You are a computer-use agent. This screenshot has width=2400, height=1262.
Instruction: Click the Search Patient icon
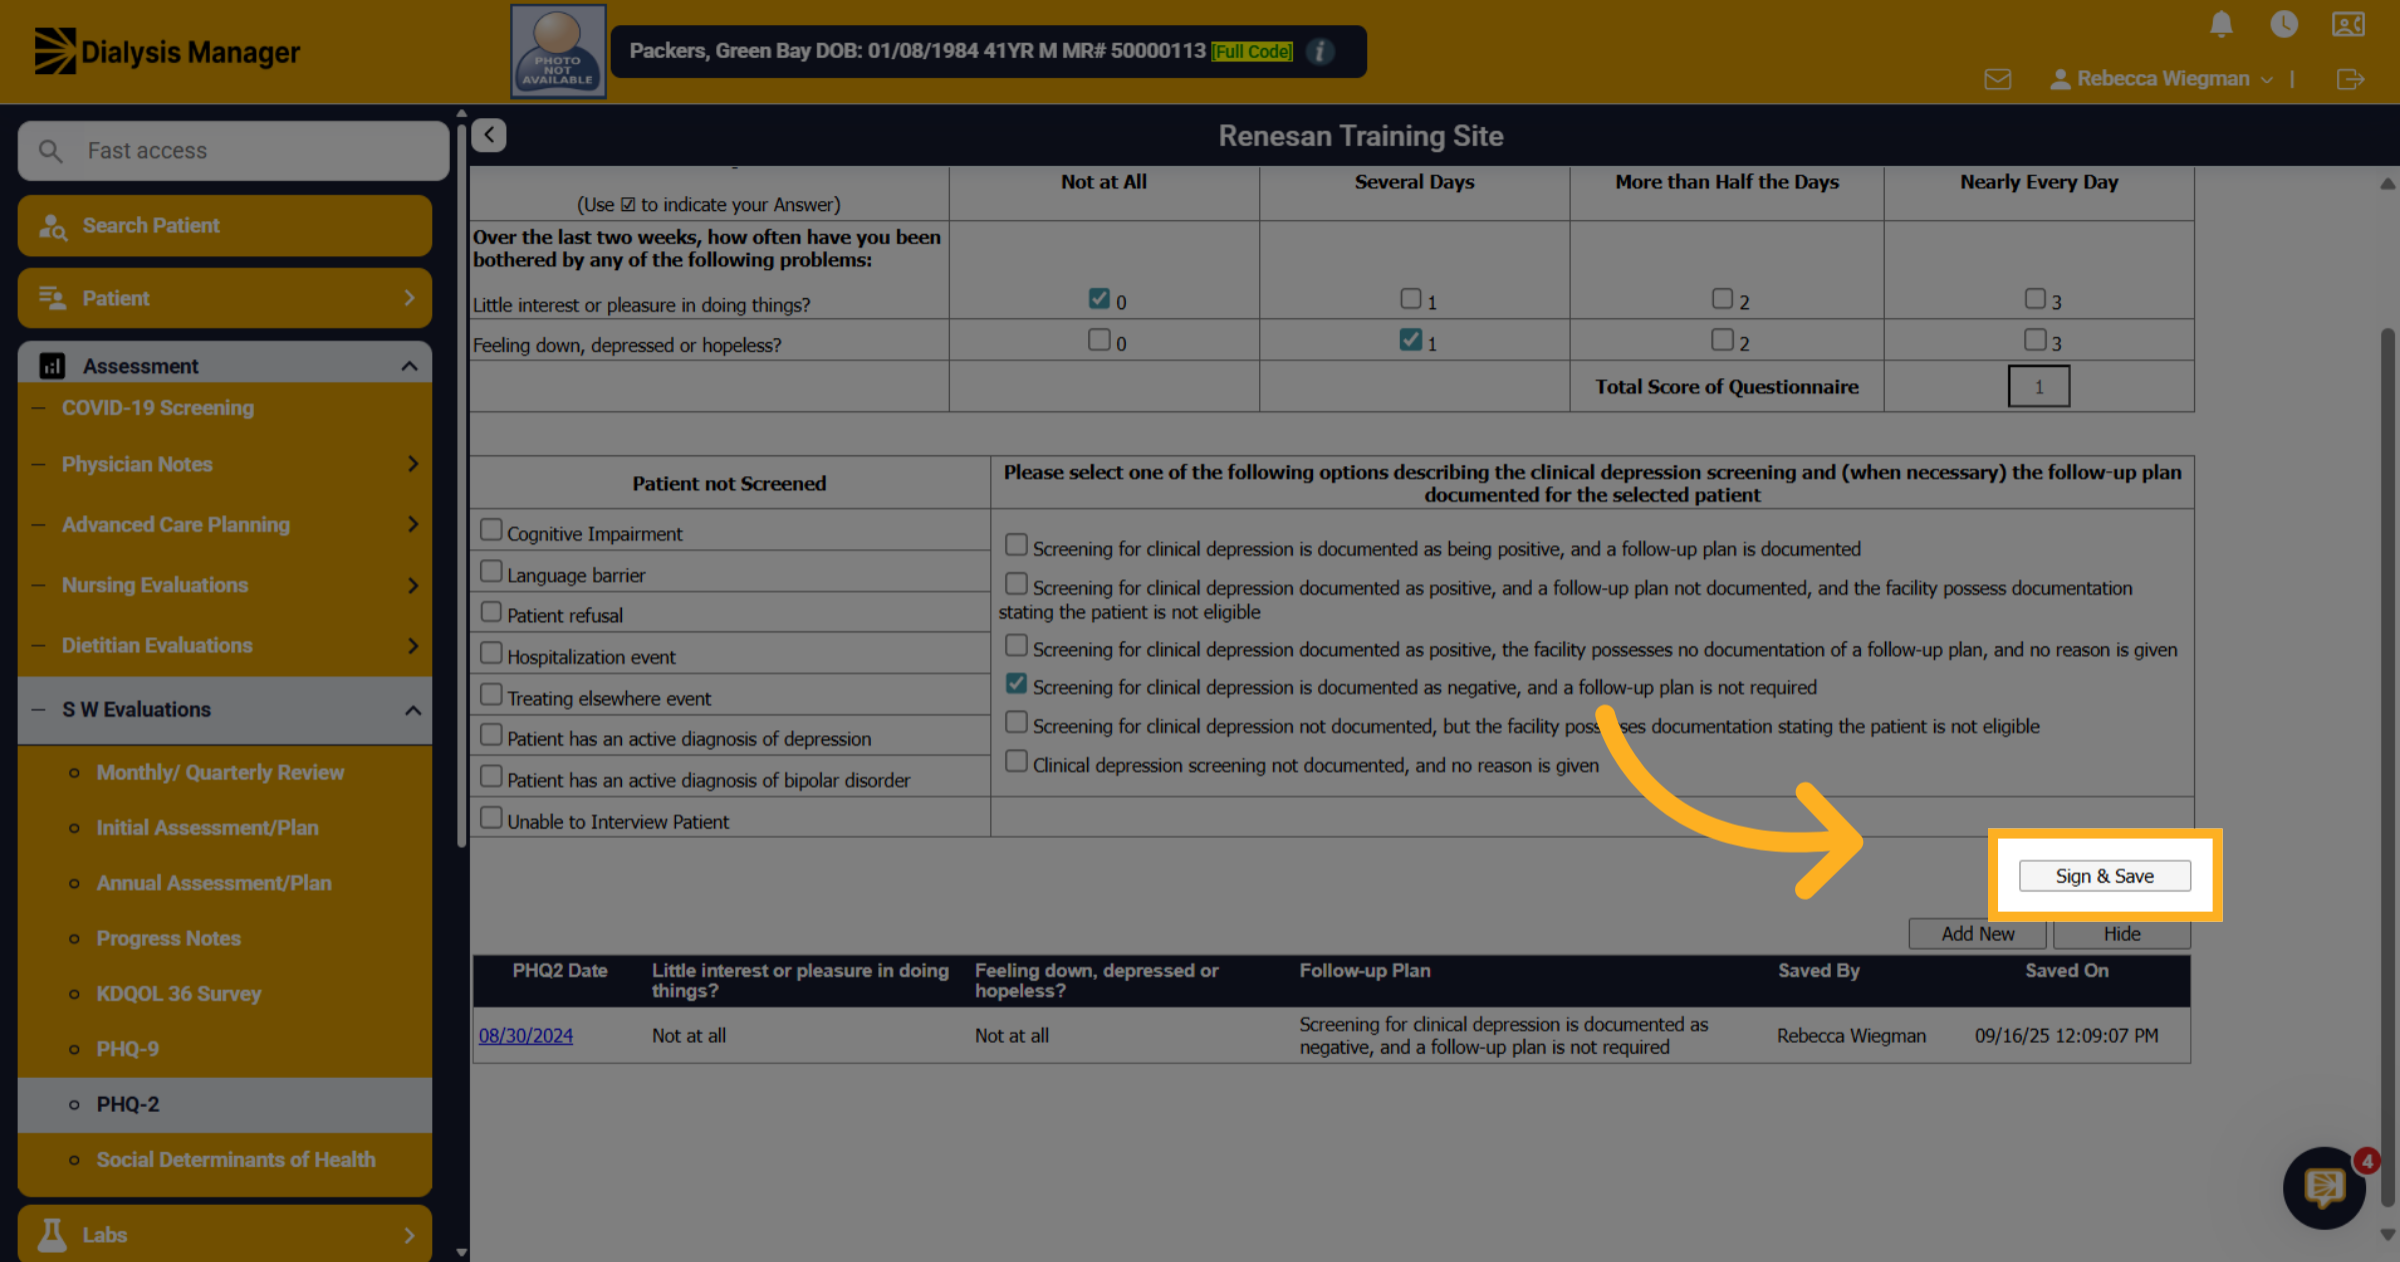click(52, 226)
